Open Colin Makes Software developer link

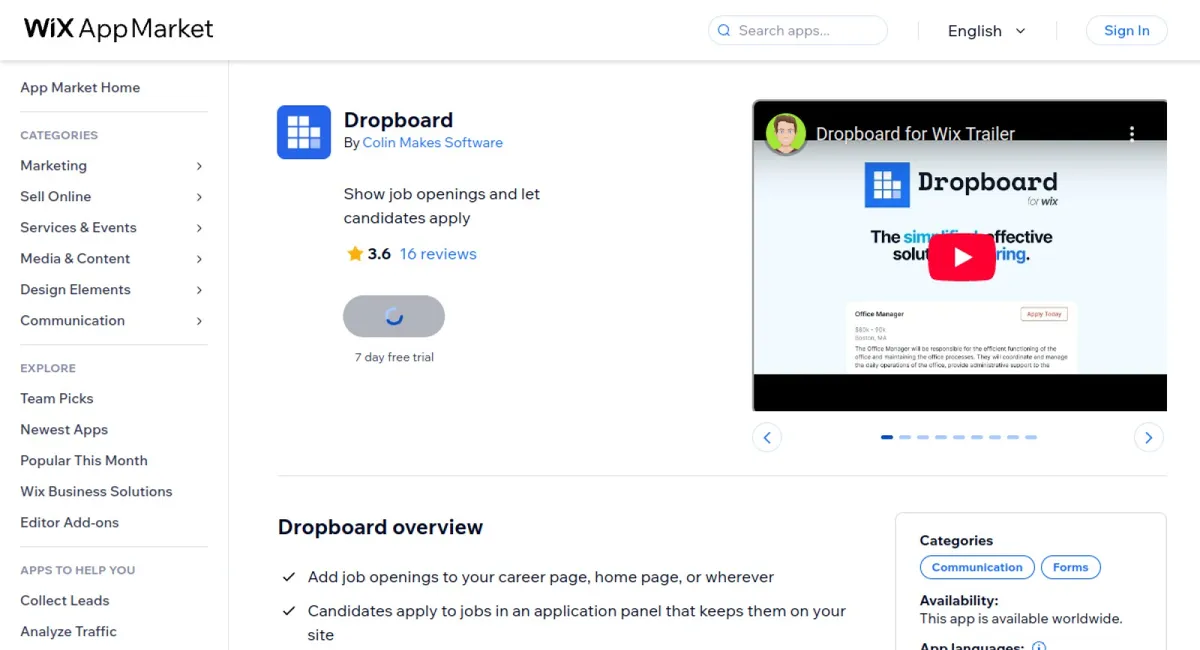433,143
